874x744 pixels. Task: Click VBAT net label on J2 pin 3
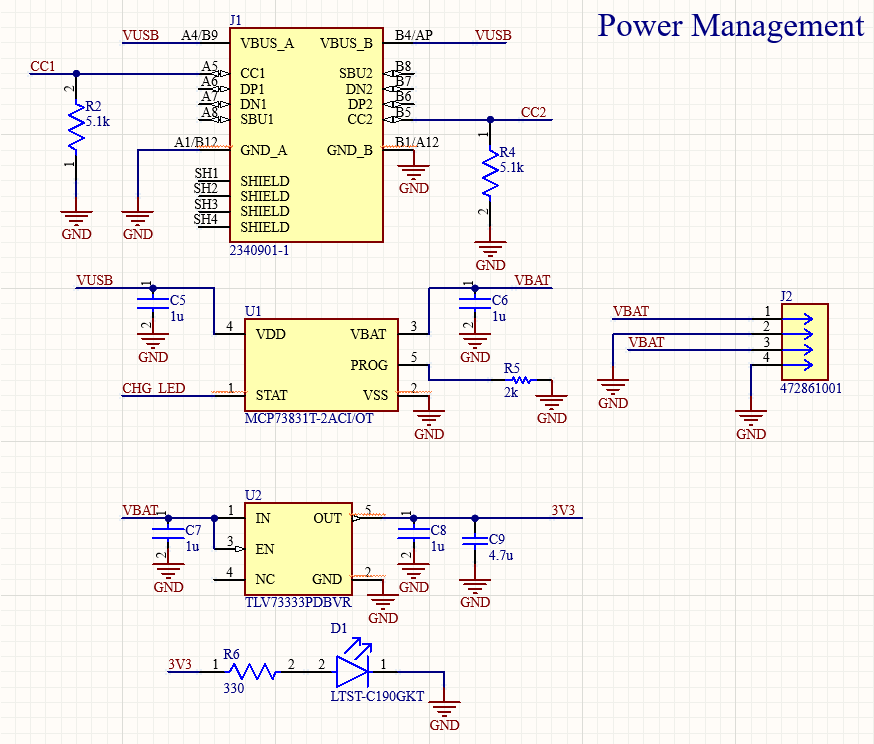(x=646, y=342)
